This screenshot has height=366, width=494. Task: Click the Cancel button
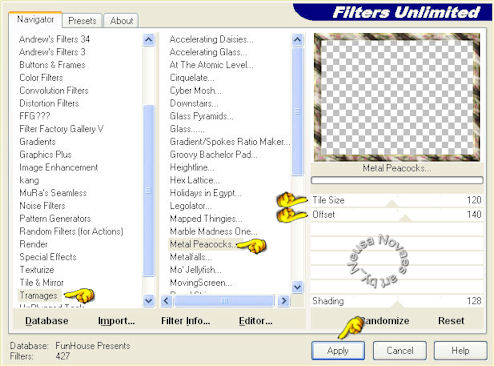coord(400,351)
